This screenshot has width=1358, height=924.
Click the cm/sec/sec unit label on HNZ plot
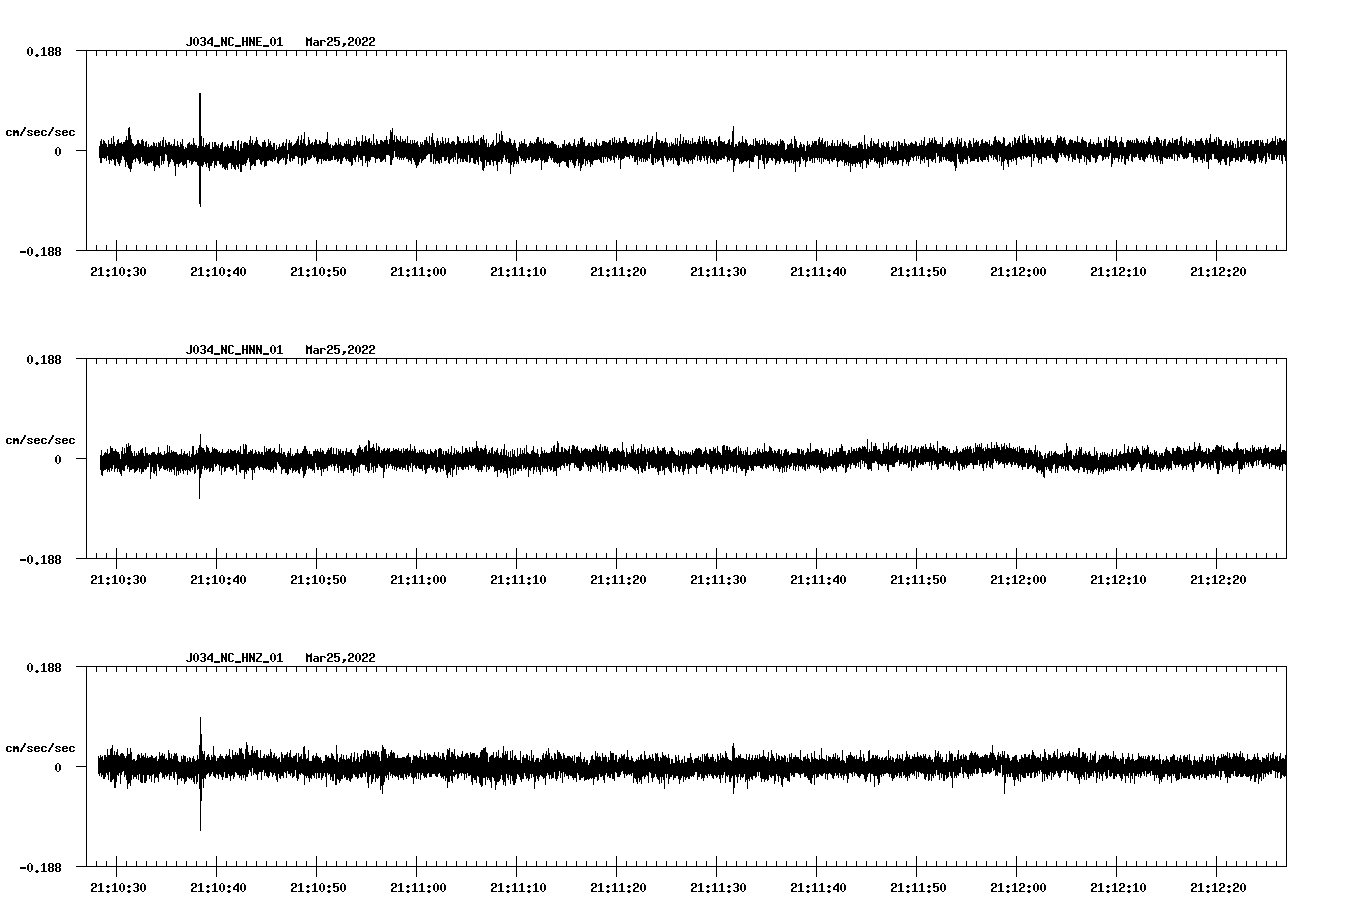[x=40, y=748]
